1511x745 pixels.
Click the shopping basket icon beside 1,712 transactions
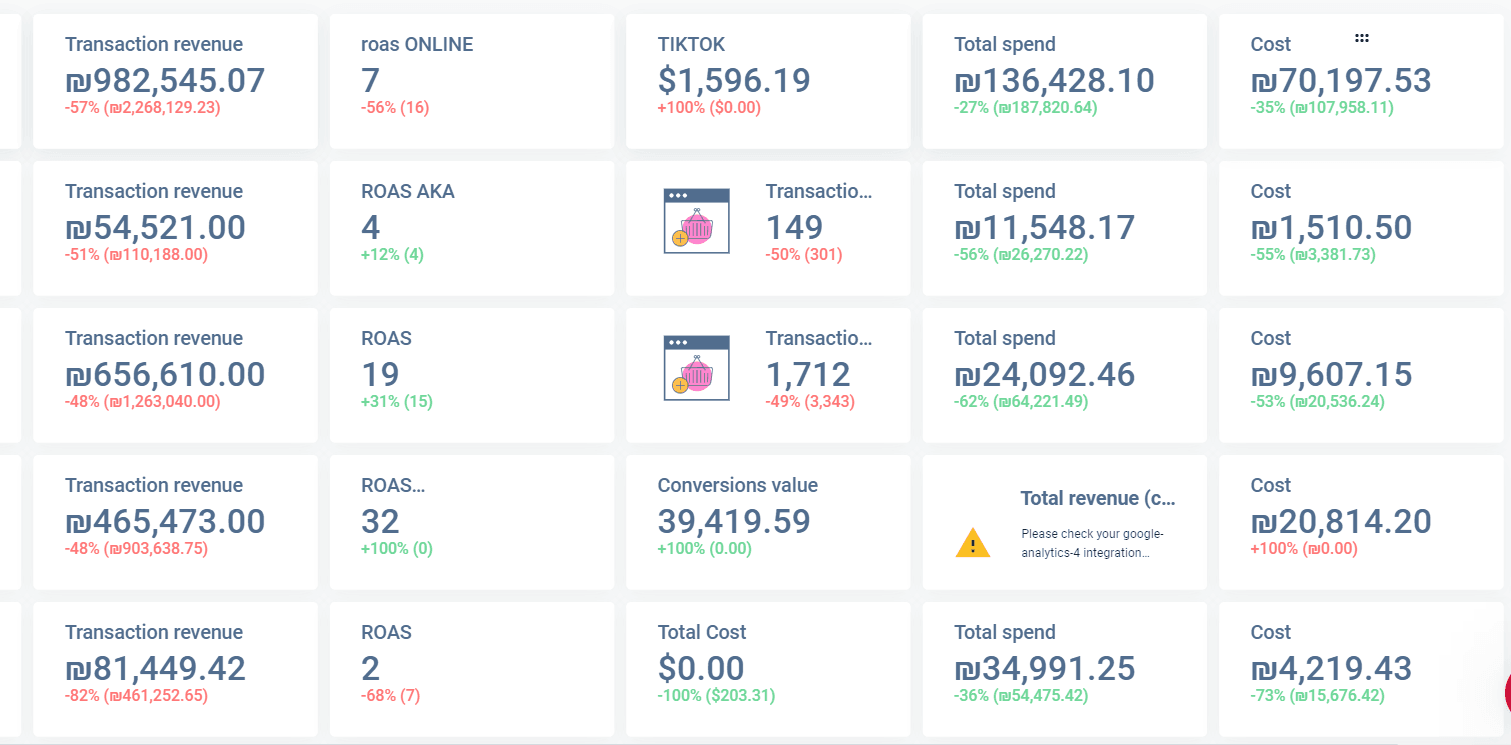[696, 368]
